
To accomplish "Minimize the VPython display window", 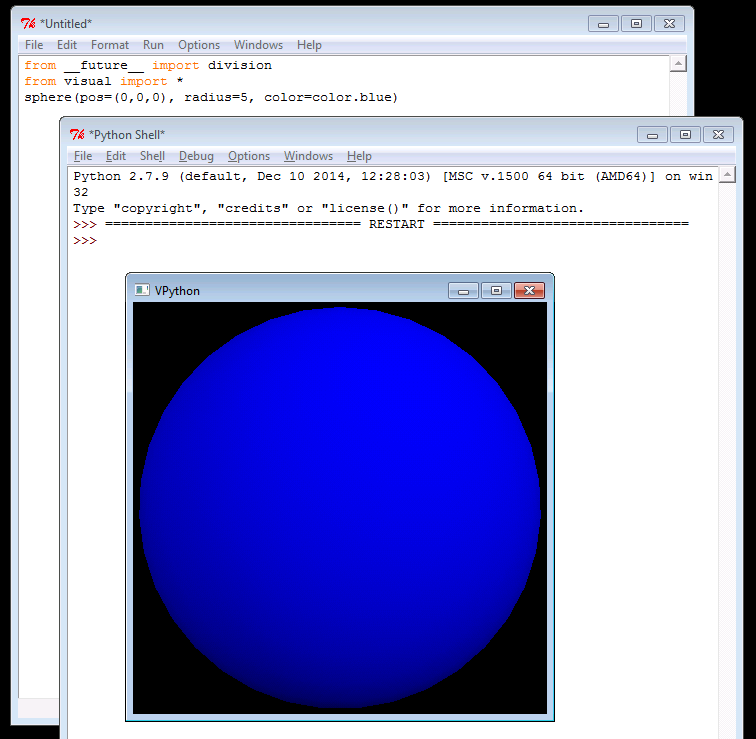I will coord(463,290).
